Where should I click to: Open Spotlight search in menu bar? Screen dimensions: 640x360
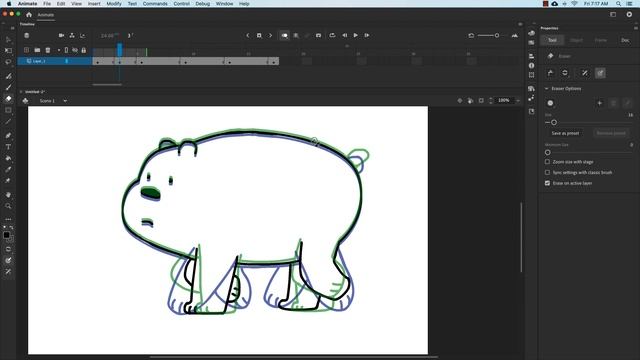pos(618,4)
